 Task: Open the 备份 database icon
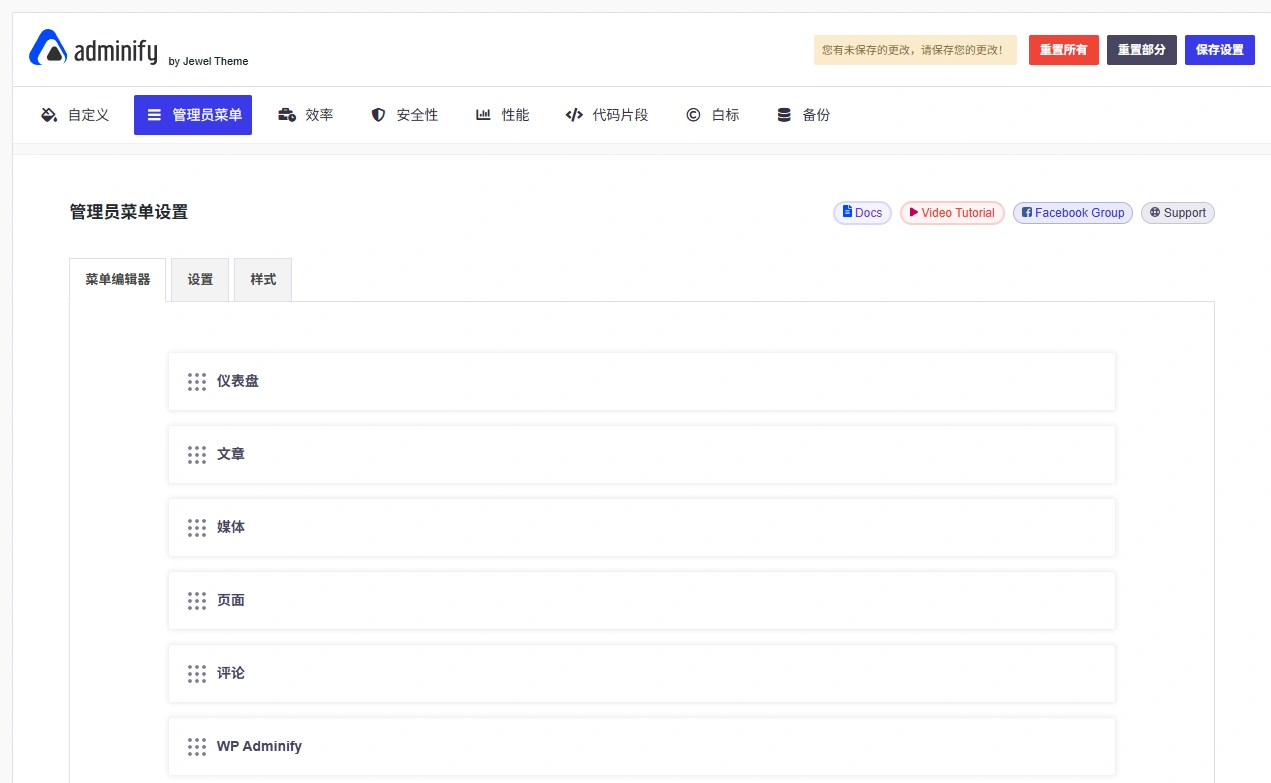[781, 114]
